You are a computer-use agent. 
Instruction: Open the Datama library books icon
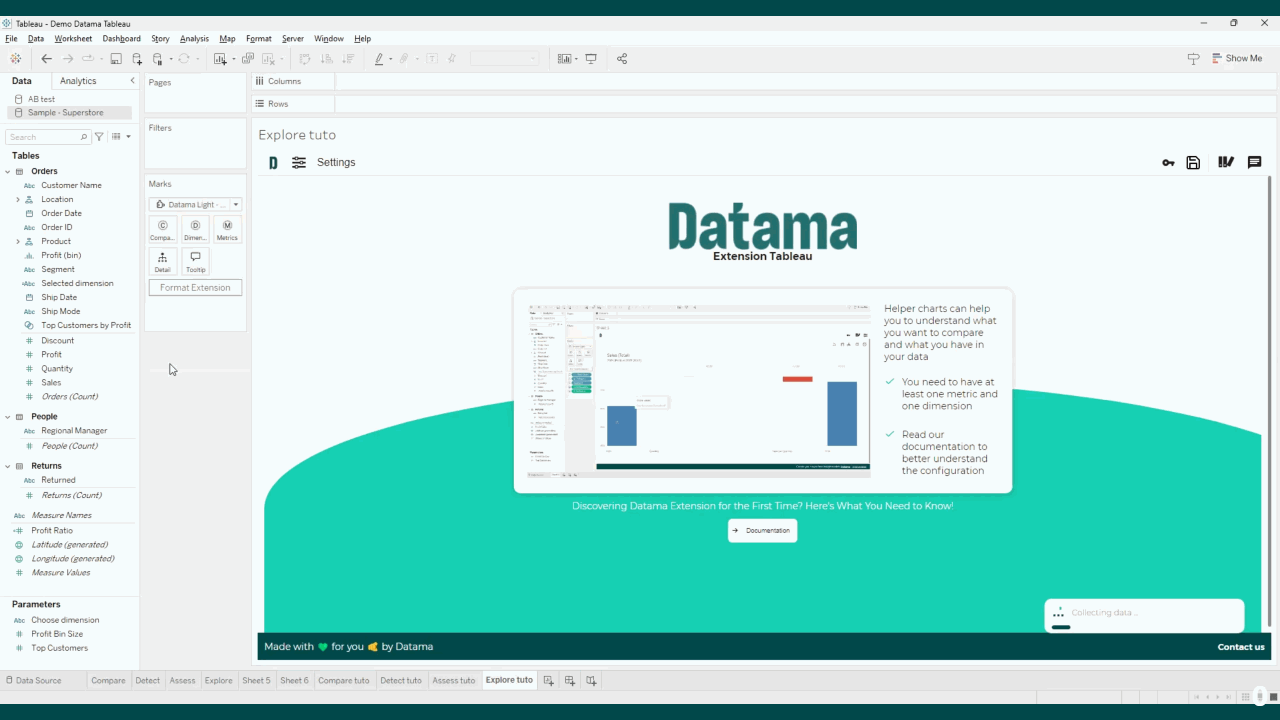[x=1225, y=163]
